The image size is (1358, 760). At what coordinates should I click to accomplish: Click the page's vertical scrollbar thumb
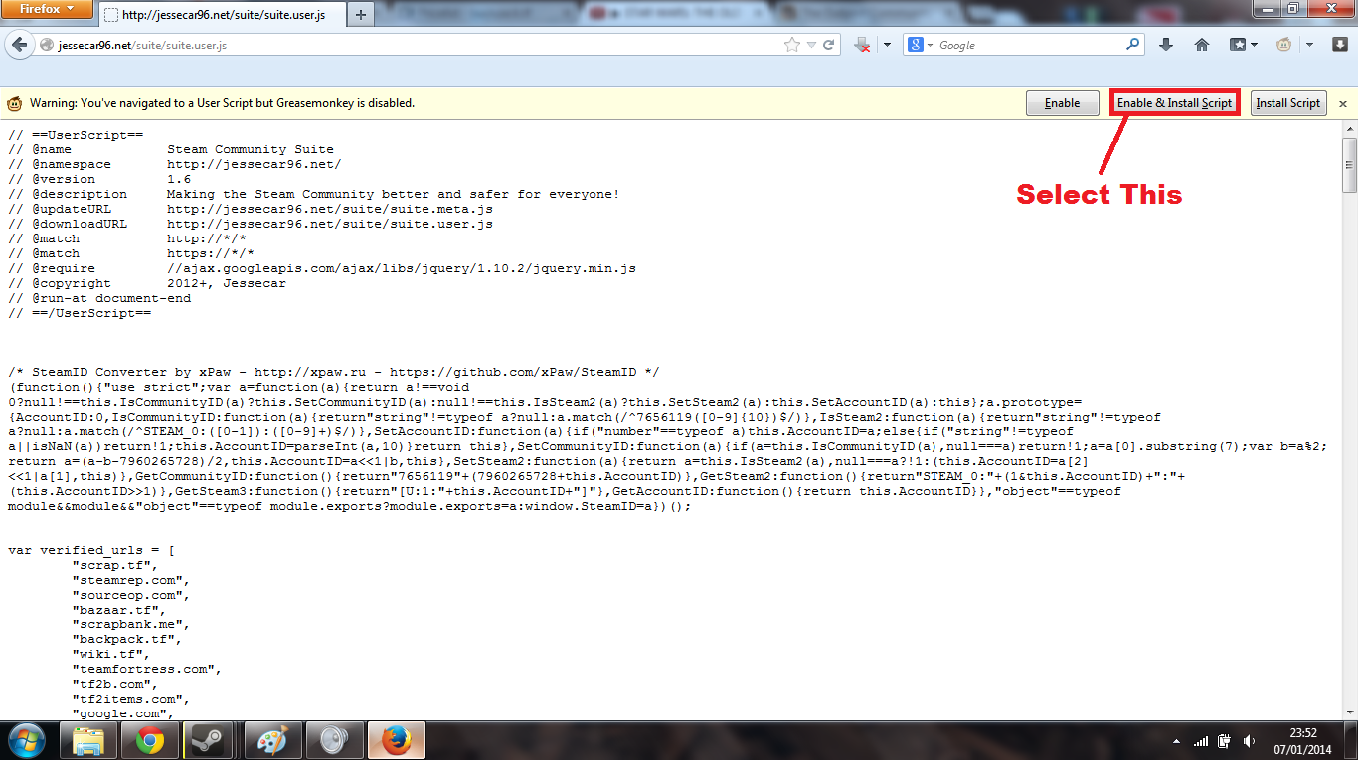point(1349,164)
